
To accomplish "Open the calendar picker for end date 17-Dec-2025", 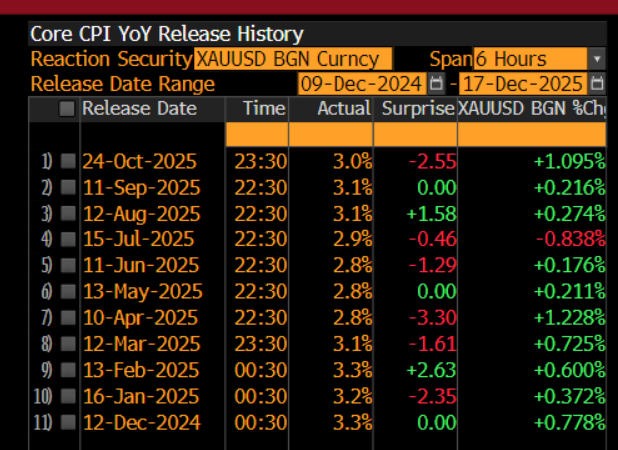I will tap(597, 83).
